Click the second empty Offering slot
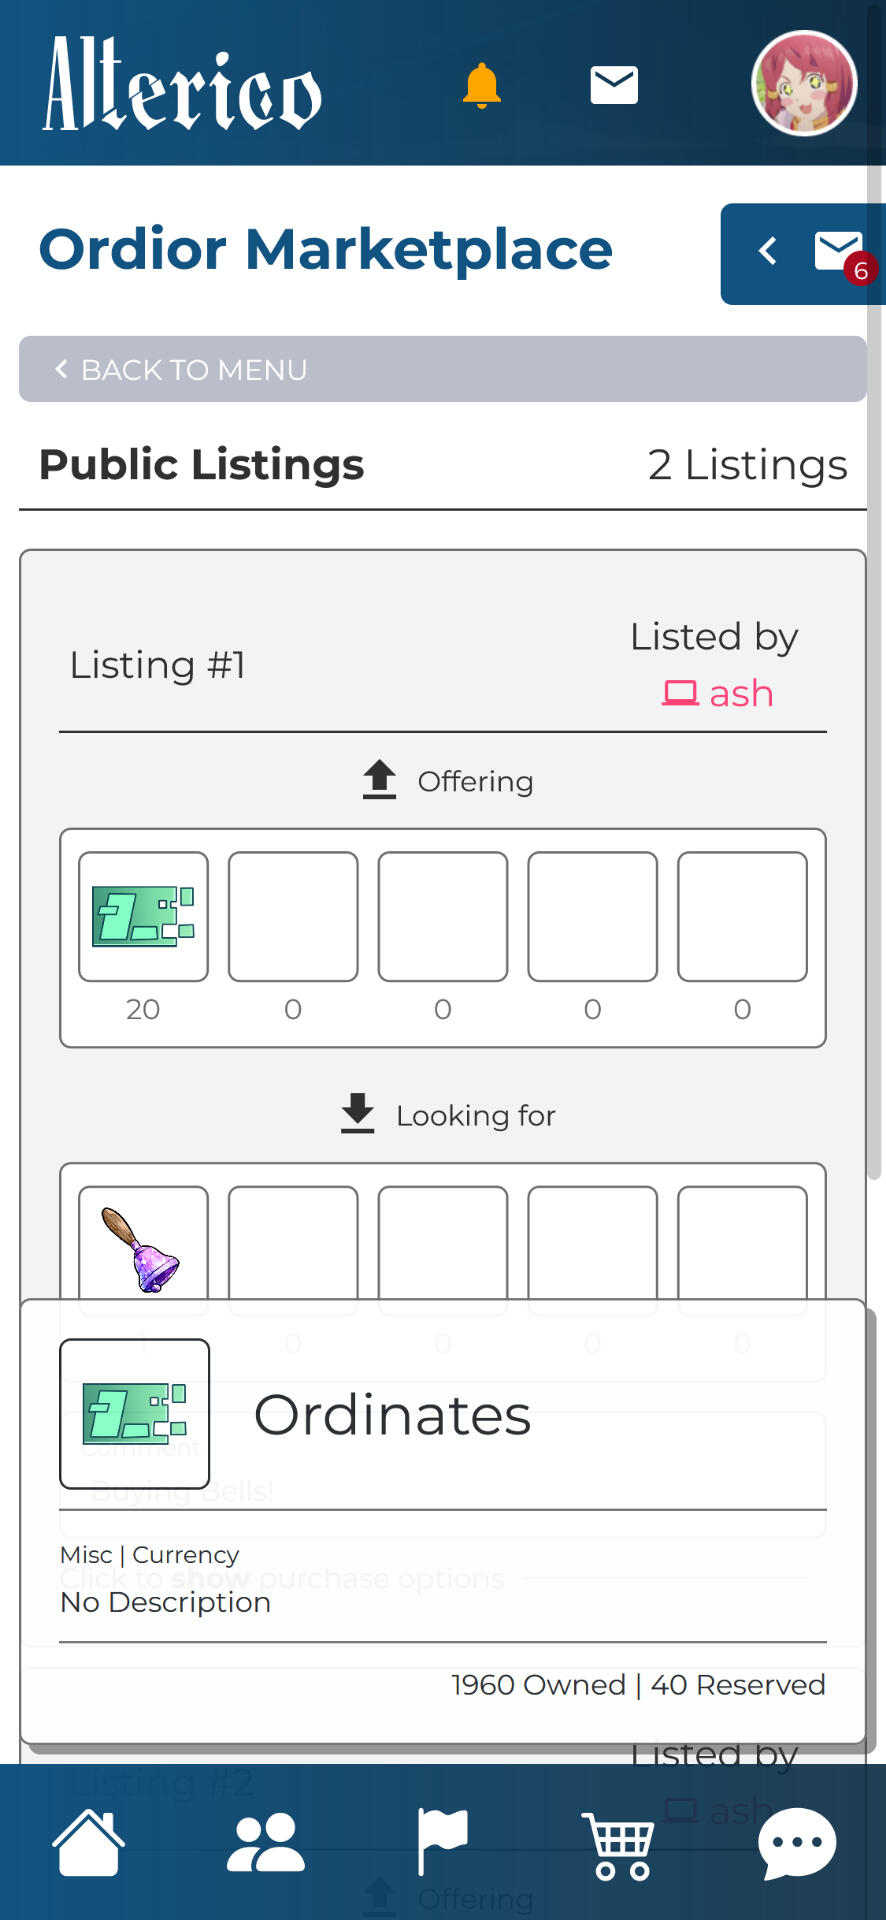Image resolution: width=886 pixels, height=1920 pixels. pos(293,916)
